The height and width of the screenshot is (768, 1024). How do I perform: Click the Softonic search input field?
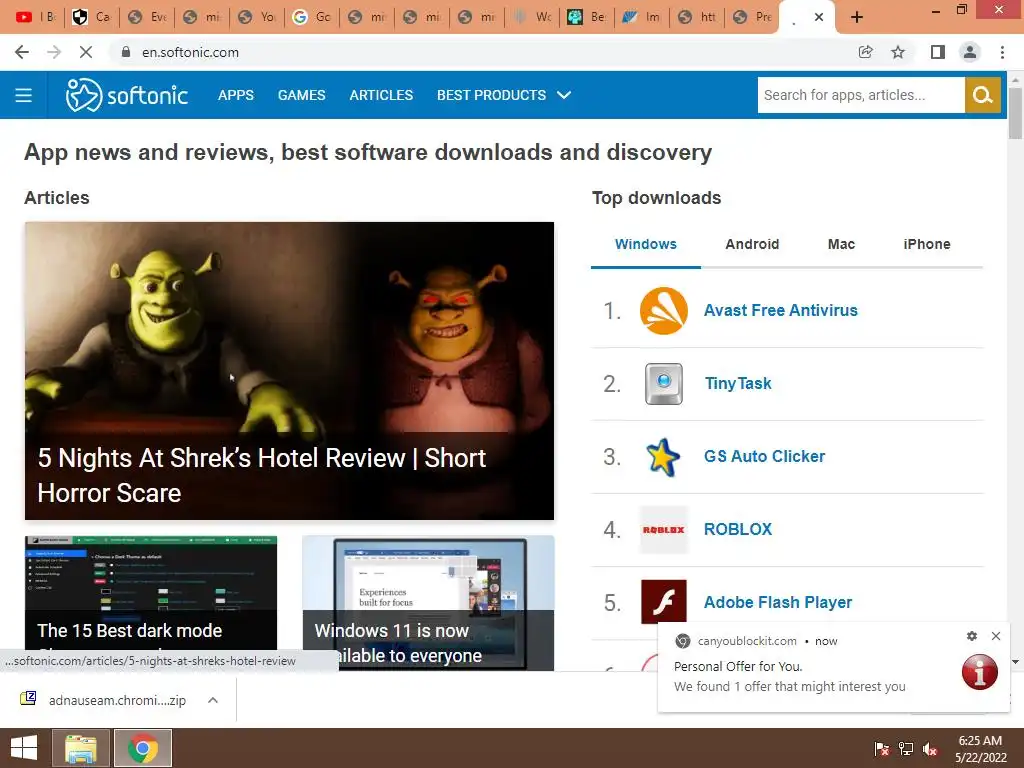click(861, 95)
